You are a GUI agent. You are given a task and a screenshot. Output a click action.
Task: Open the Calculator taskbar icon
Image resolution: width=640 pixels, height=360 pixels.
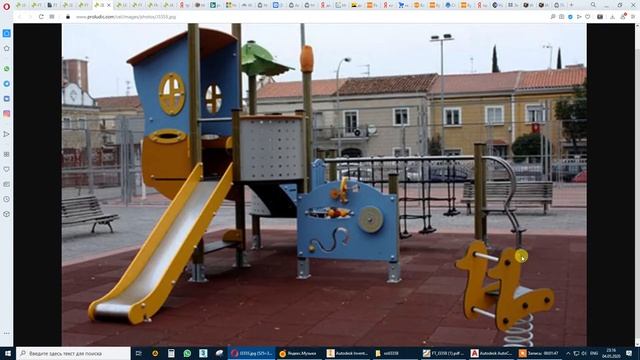(x=171, y=353)
